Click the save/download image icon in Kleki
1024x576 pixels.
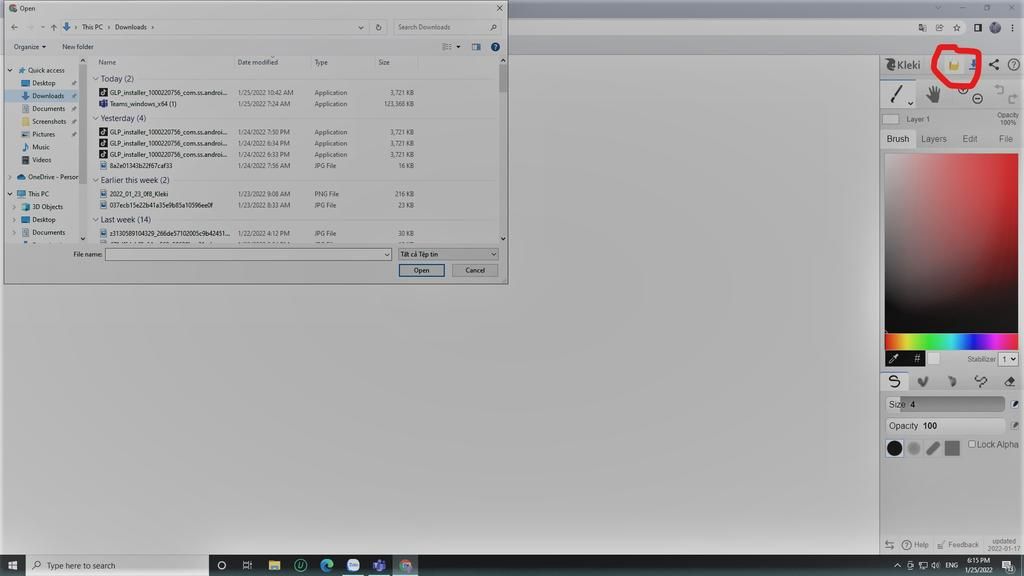pos(972,64)
